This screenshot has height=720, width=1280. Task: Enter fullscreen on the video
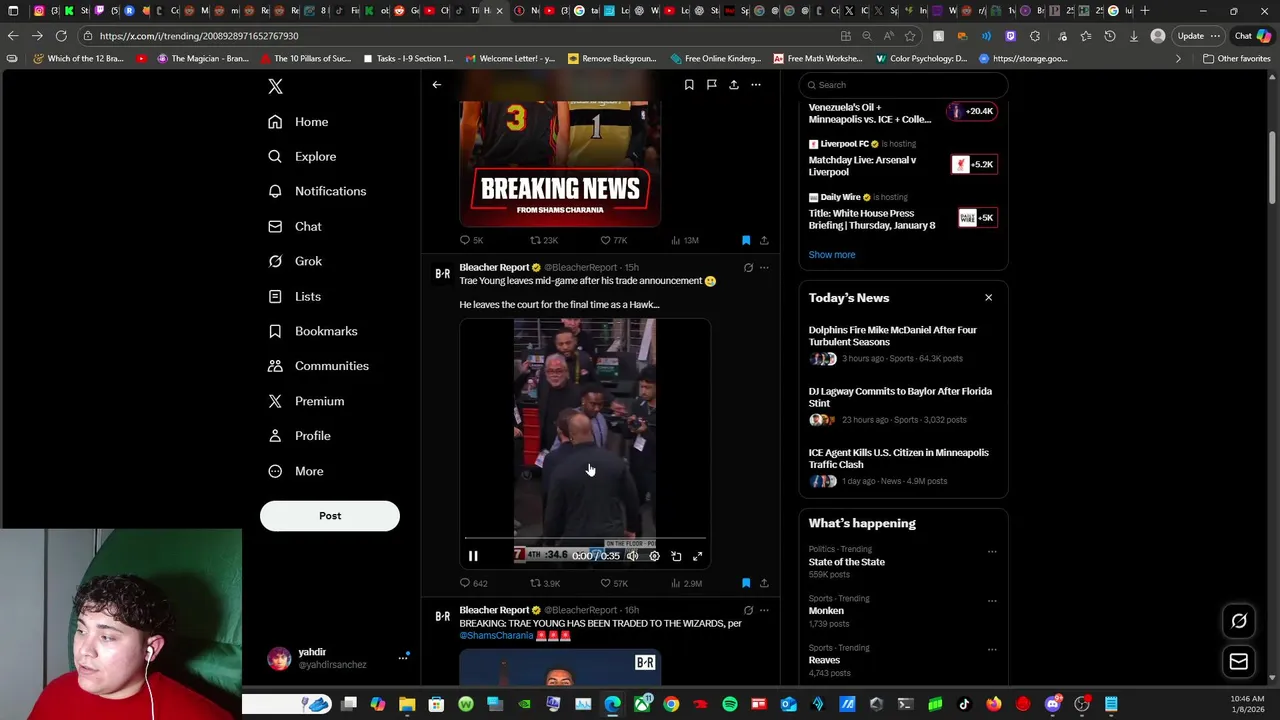pyautogui.click(x=698, y=556)
